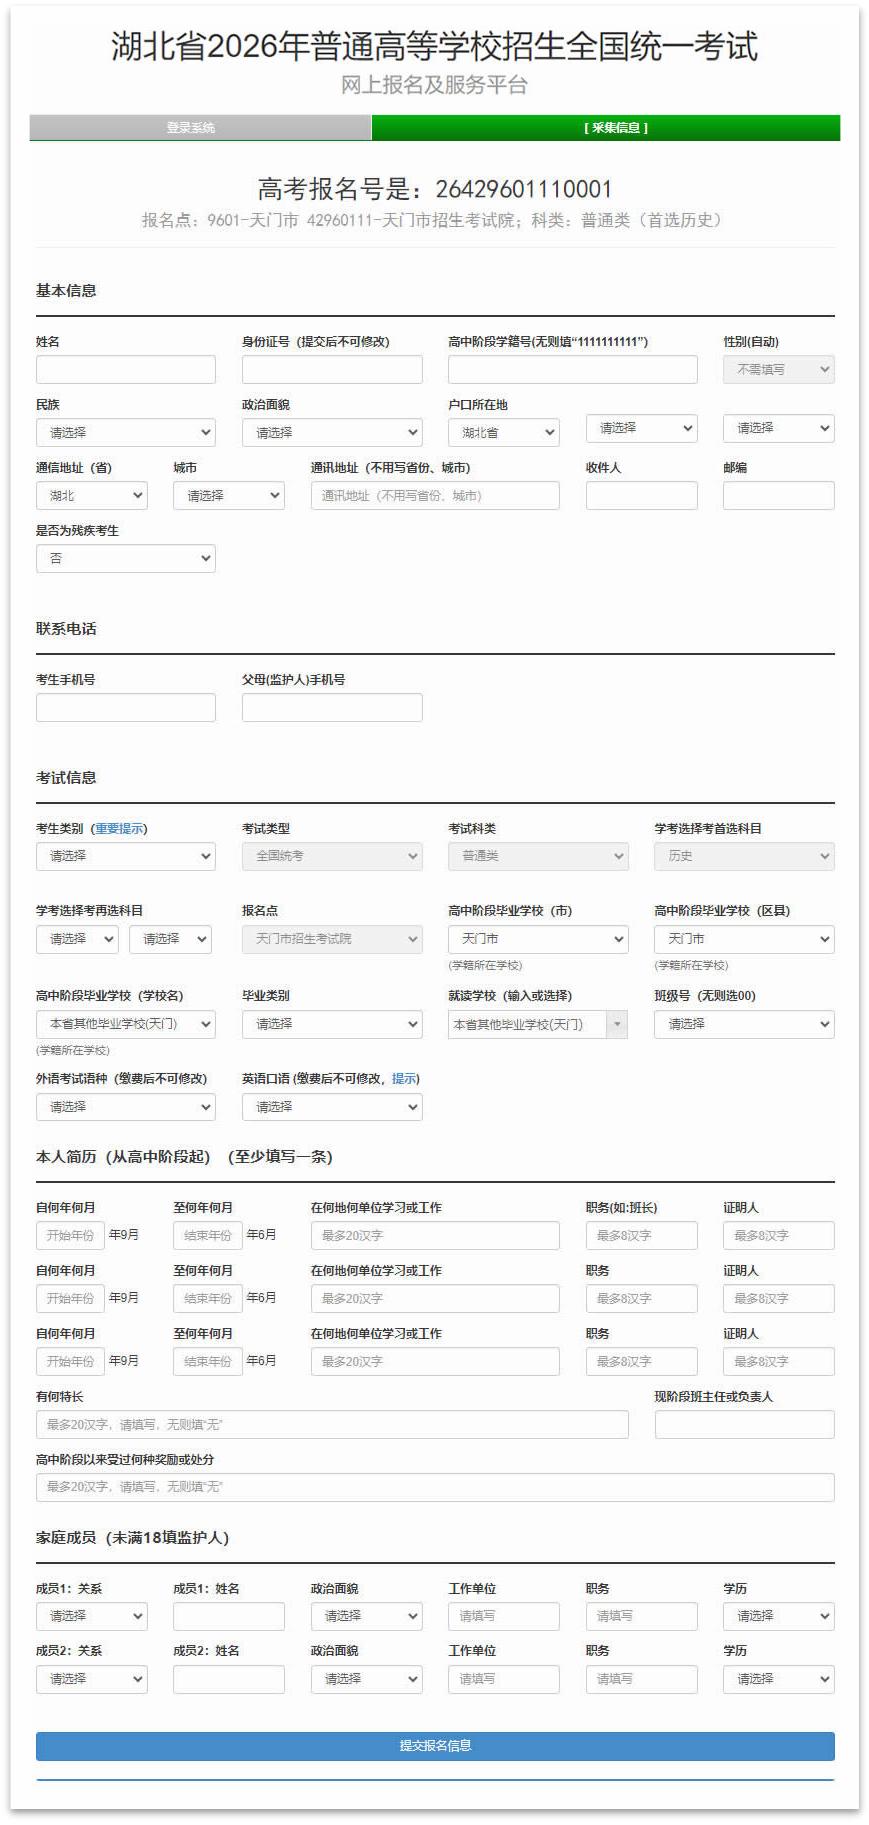
Task: Open the 外语考试语种 dropdown
Action: tap(125, 1107)
